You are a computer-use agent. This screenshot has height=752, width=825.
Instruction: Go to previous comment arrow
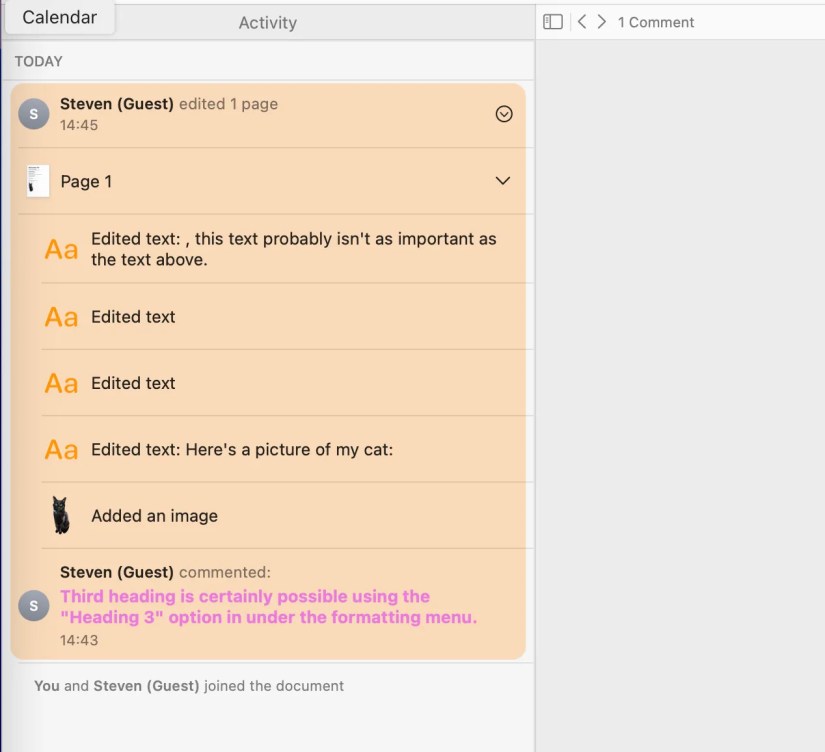pyautogui.click(x=582, y=22)
